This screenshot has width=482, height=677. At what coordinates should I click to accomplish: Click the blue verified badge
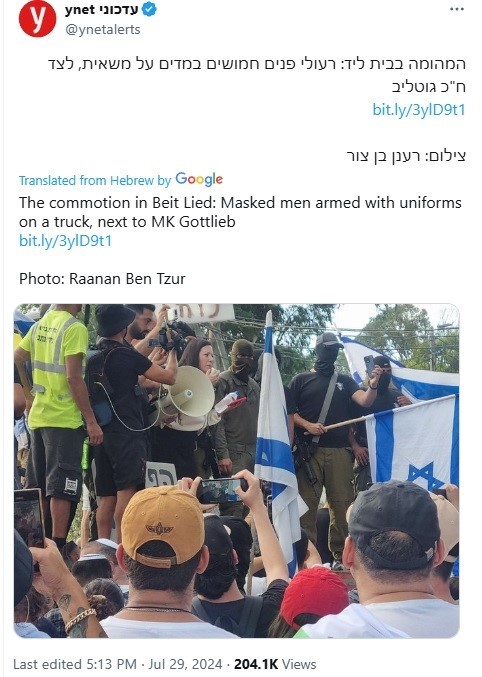(149, 10)
